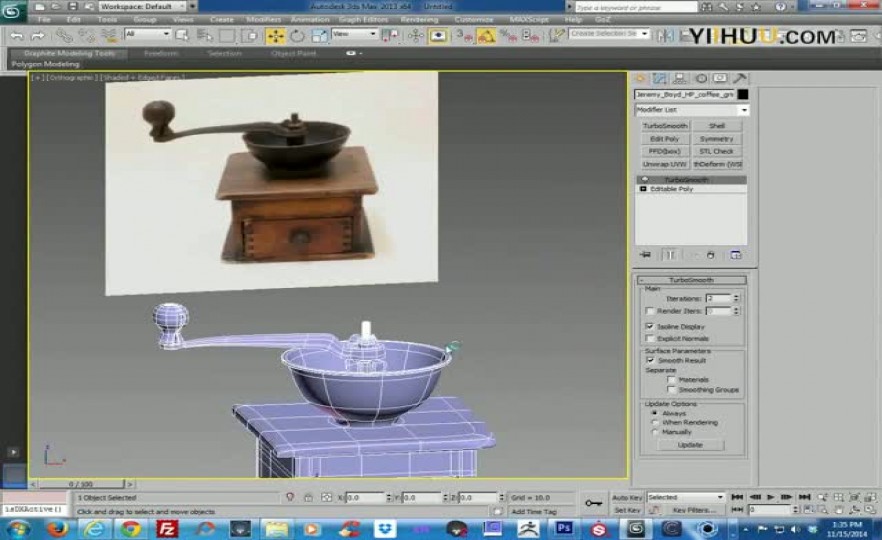The width and height of the screenshot is (882, 540).
Task: Check Separate by Smoothing Groups
Action: [671, 390]
